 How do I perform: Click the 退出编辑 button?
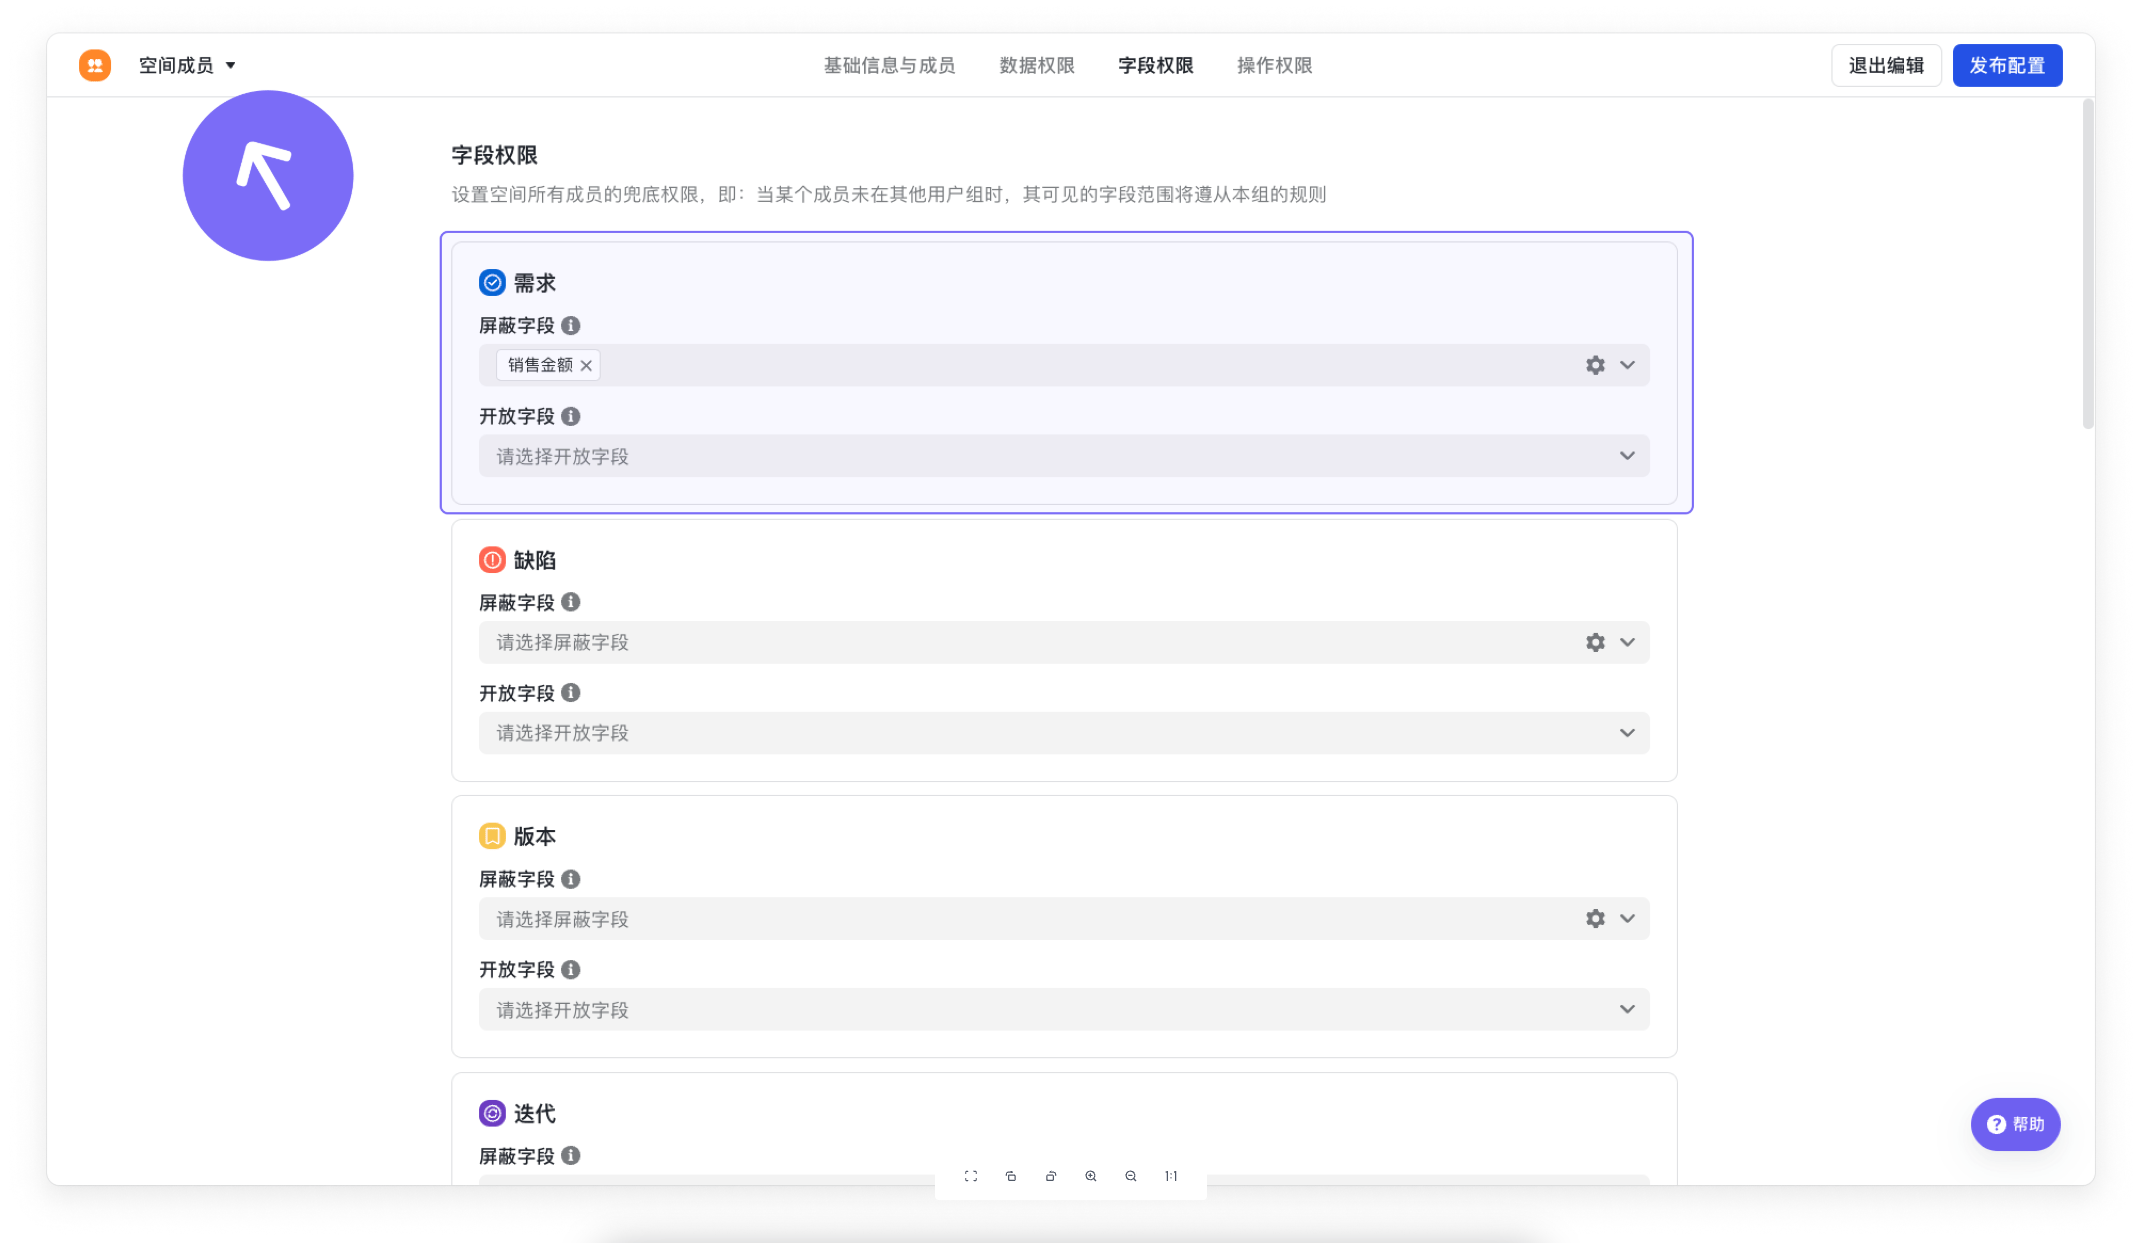1886,65
